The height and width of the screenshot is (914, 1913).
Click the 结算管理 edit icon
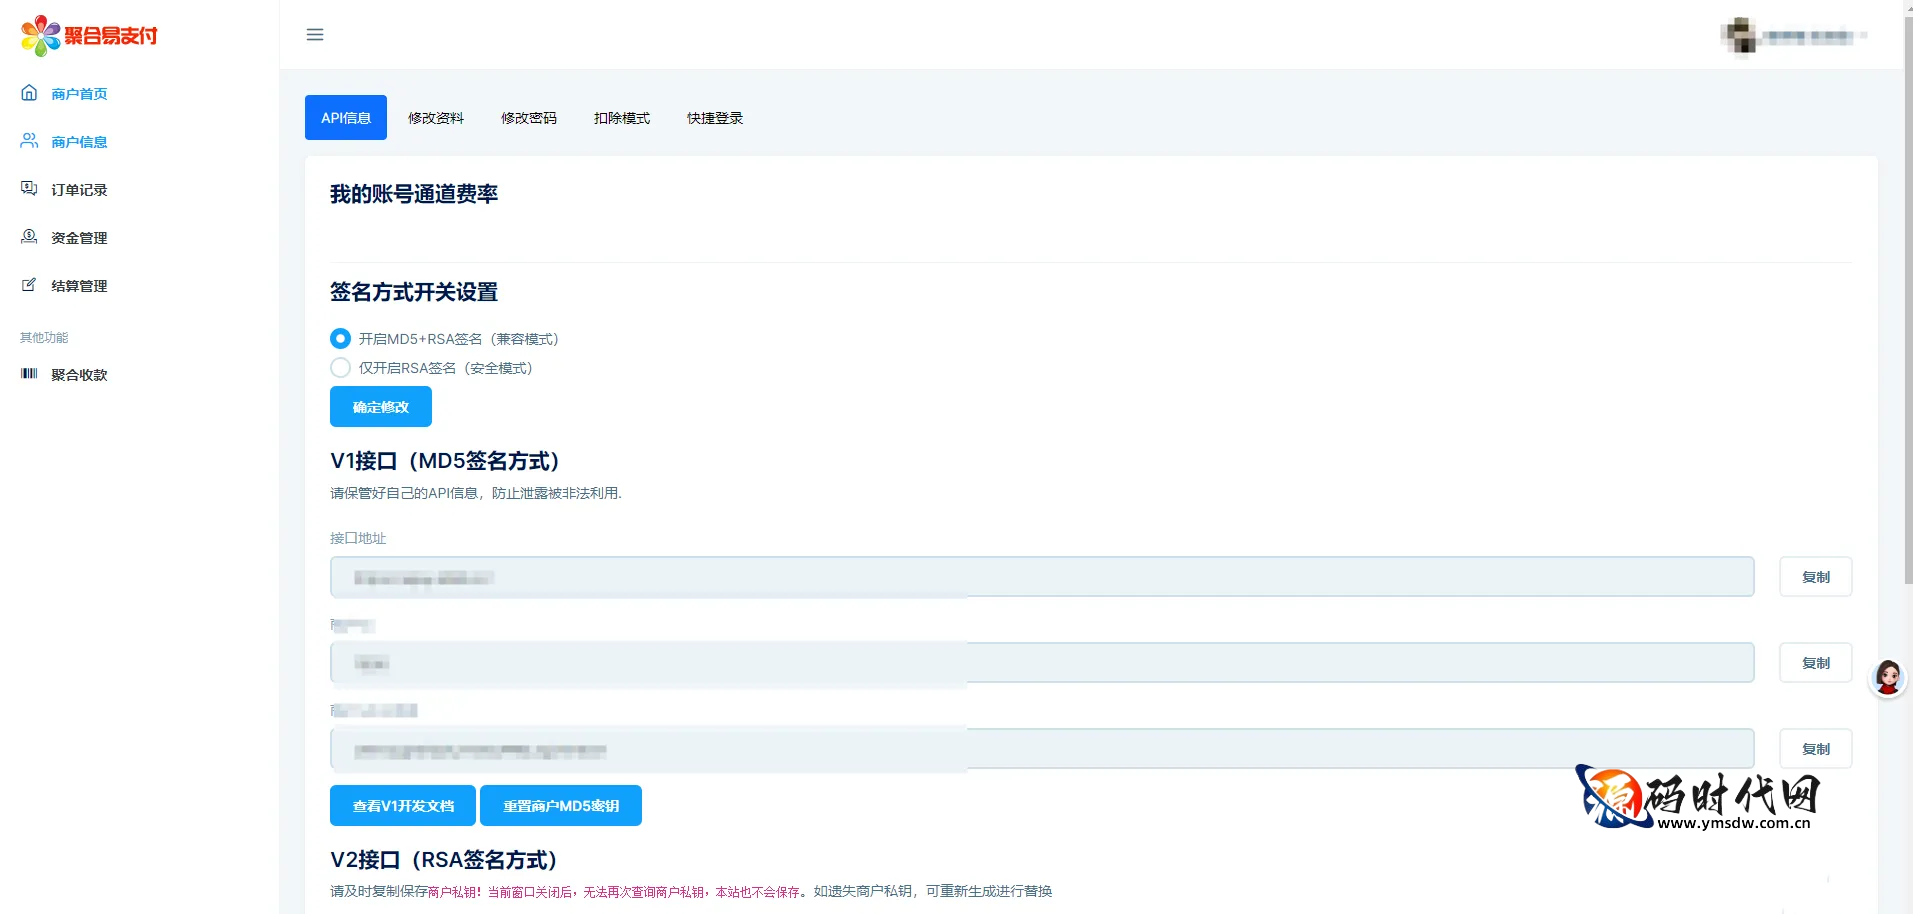click(x=29, y=285)
